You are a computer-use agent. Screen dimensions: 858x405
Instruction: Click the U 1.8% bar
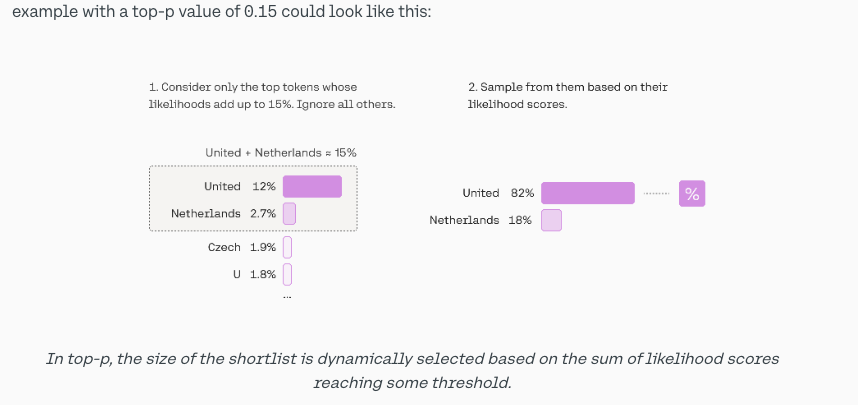[287, 274]
